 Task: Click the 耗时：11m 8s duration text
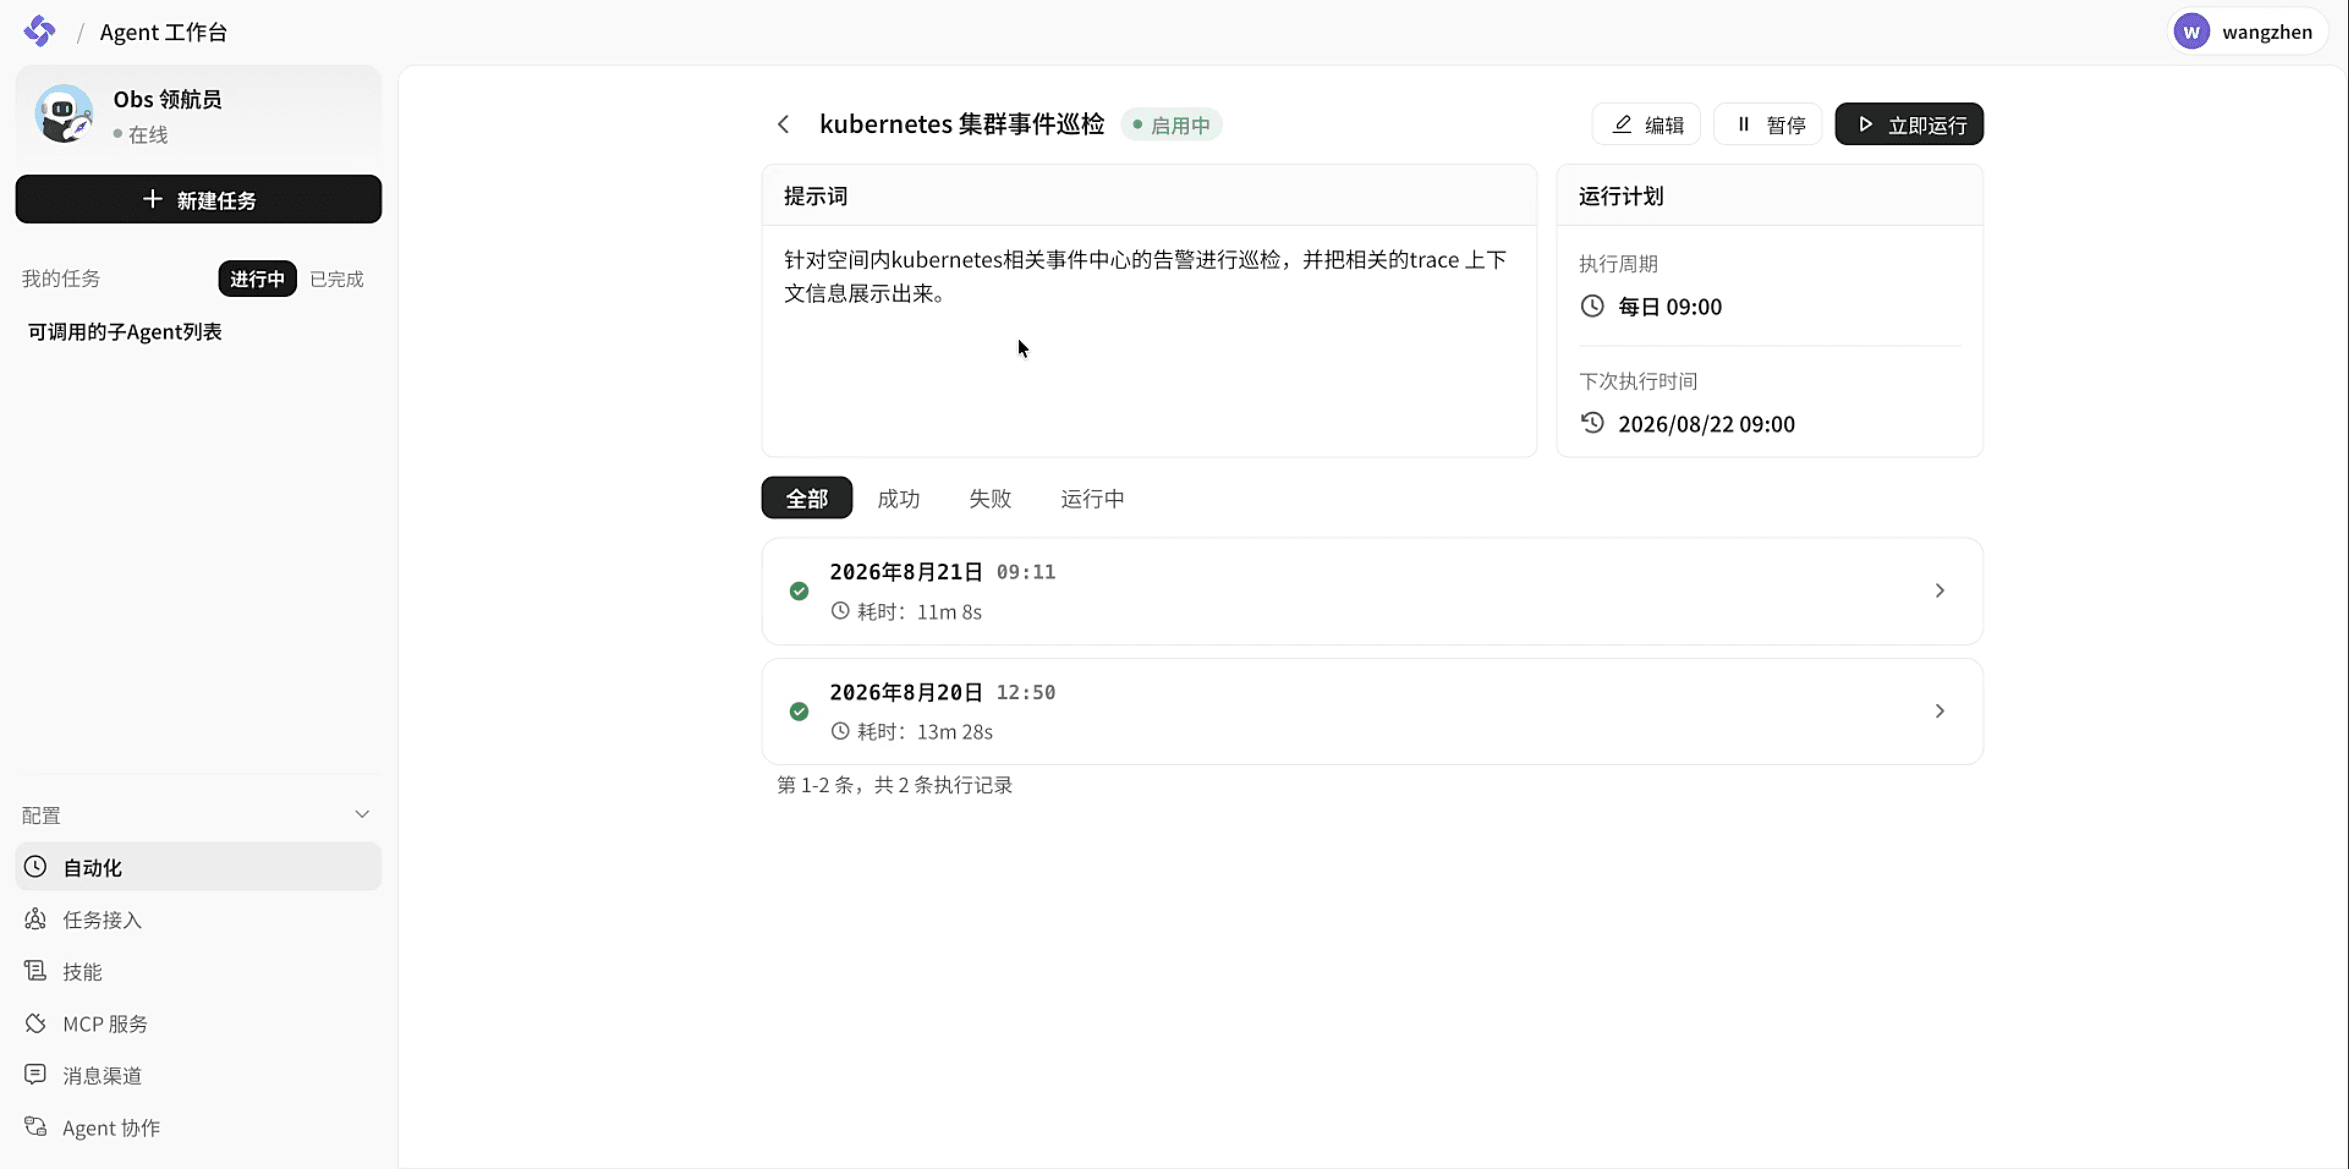[919, 611]
